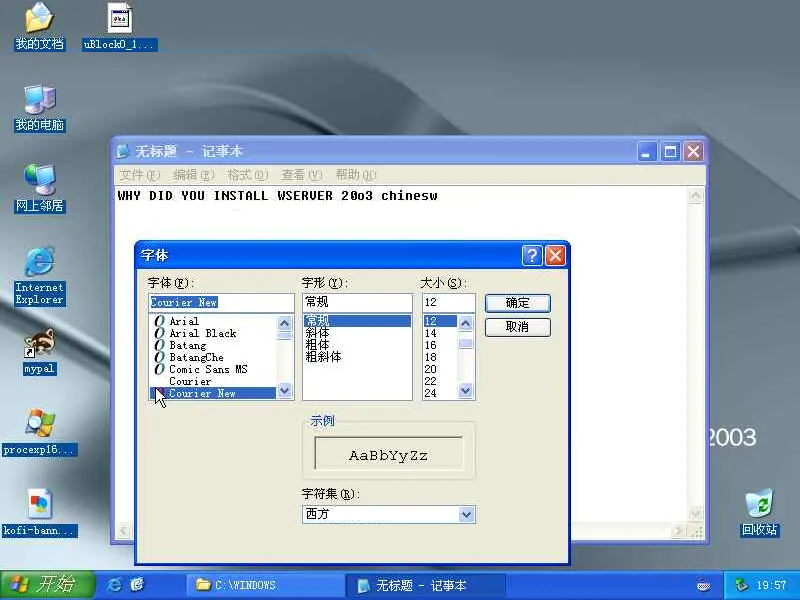Screen dimensions: 800x600
Task: Click the Internet Explorer quick launch icon
Action: 114,585
